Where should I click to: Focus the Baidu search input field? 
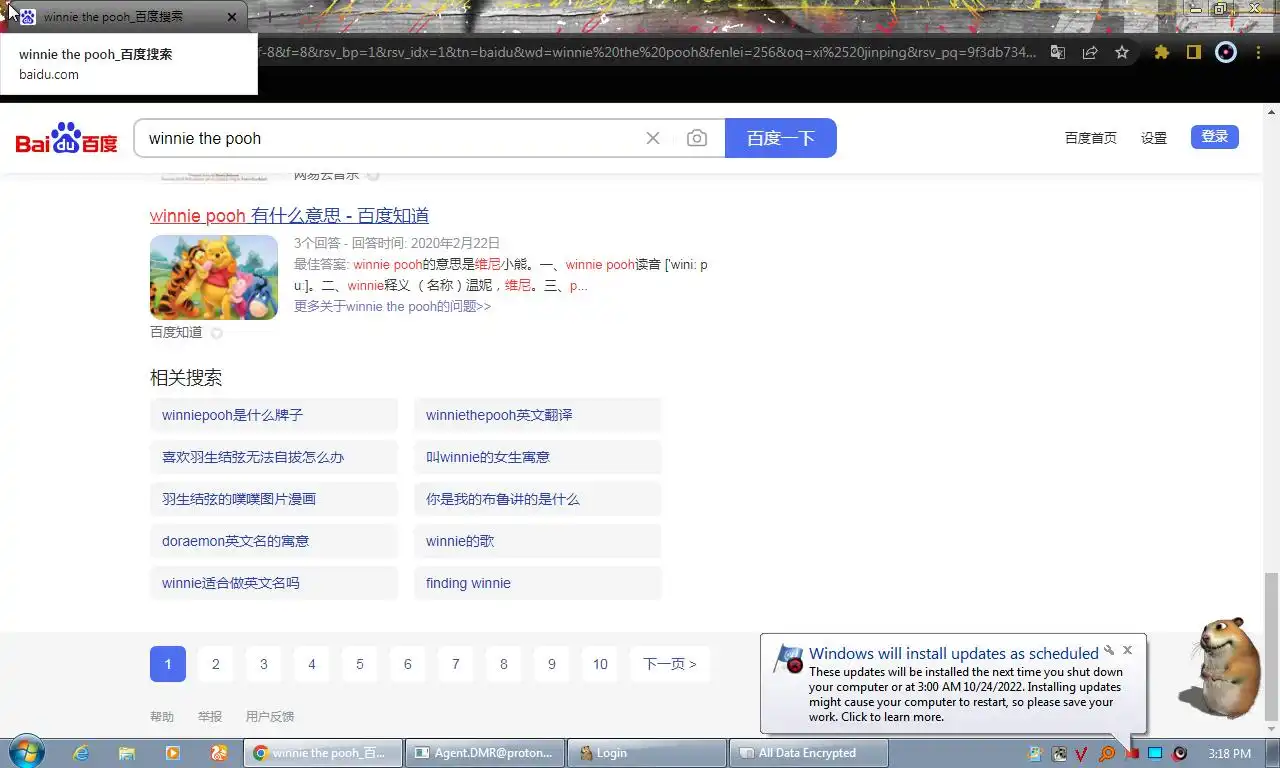point(390,138)
